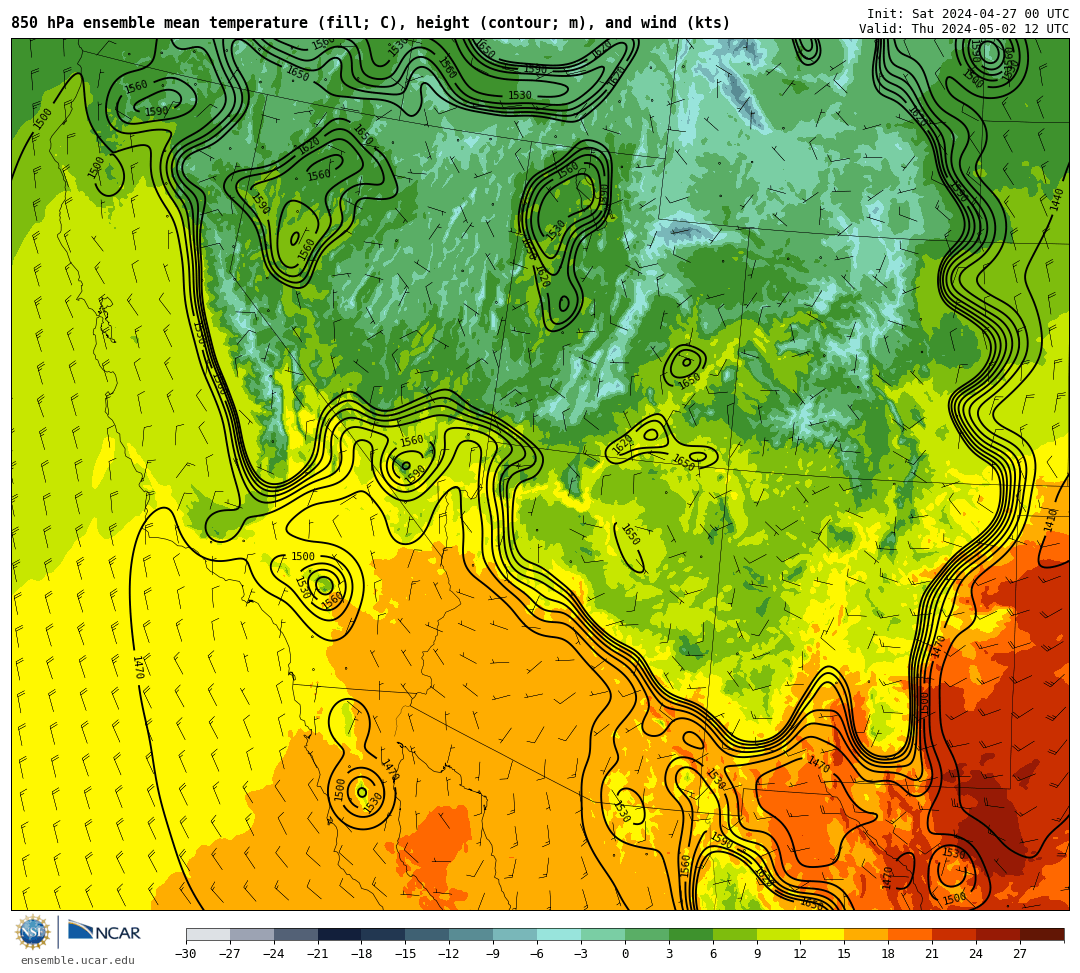Viewport: 1080px width, 973px height.
Task: Click the 15 colorbar tick label
Action: coord(844,954)
